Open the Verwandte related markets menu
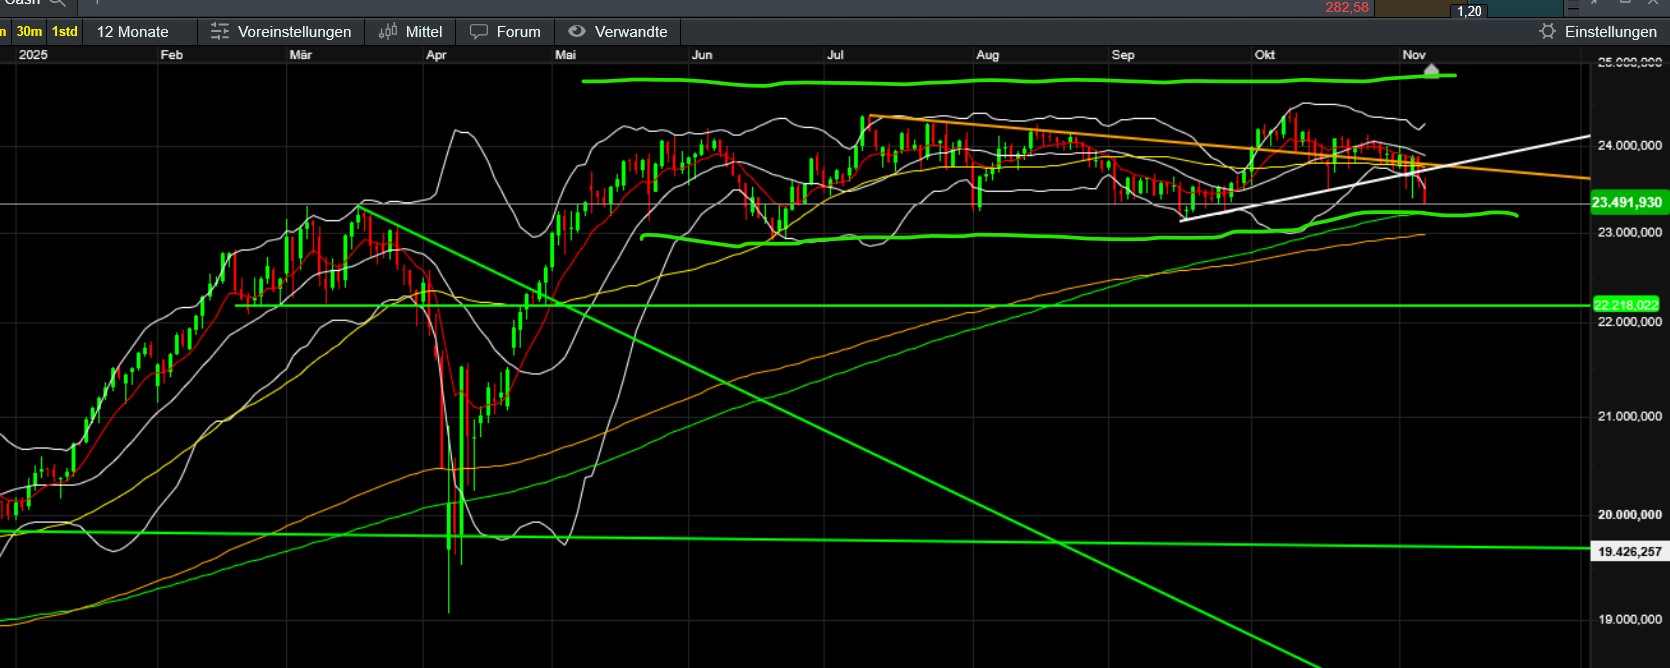Screen dimensions: 1670x668 coord(630,32)
